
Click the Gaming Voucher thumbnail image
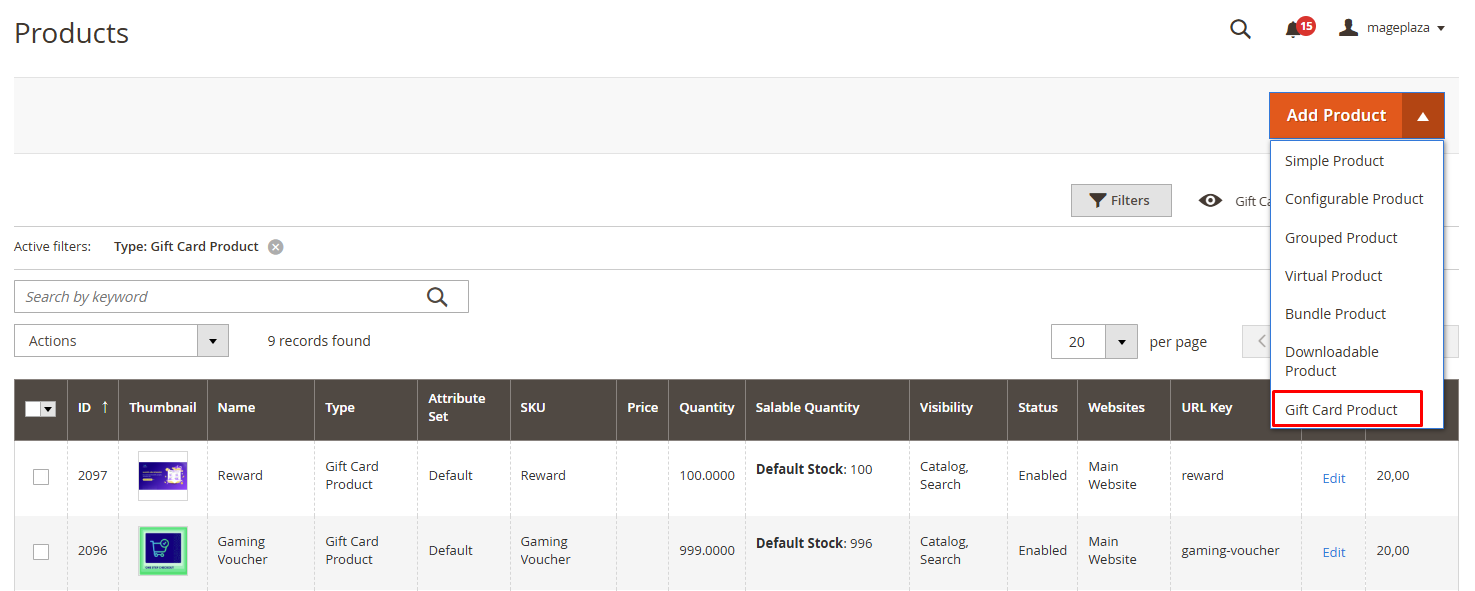click(x=163, y=551)
